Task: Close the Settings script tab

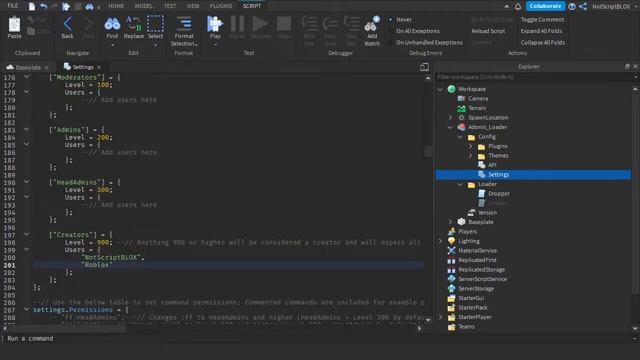Action: (x=99, y=67)
